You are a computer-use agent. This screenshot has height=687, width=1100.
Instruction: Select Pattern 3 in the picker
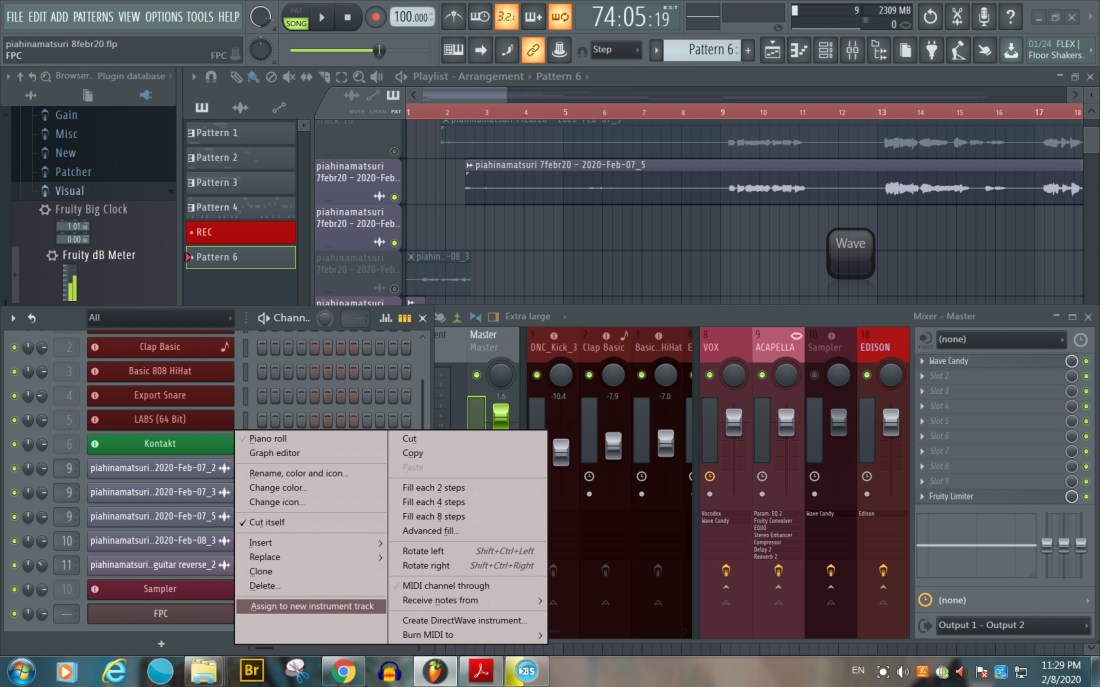tap(240, 183)
